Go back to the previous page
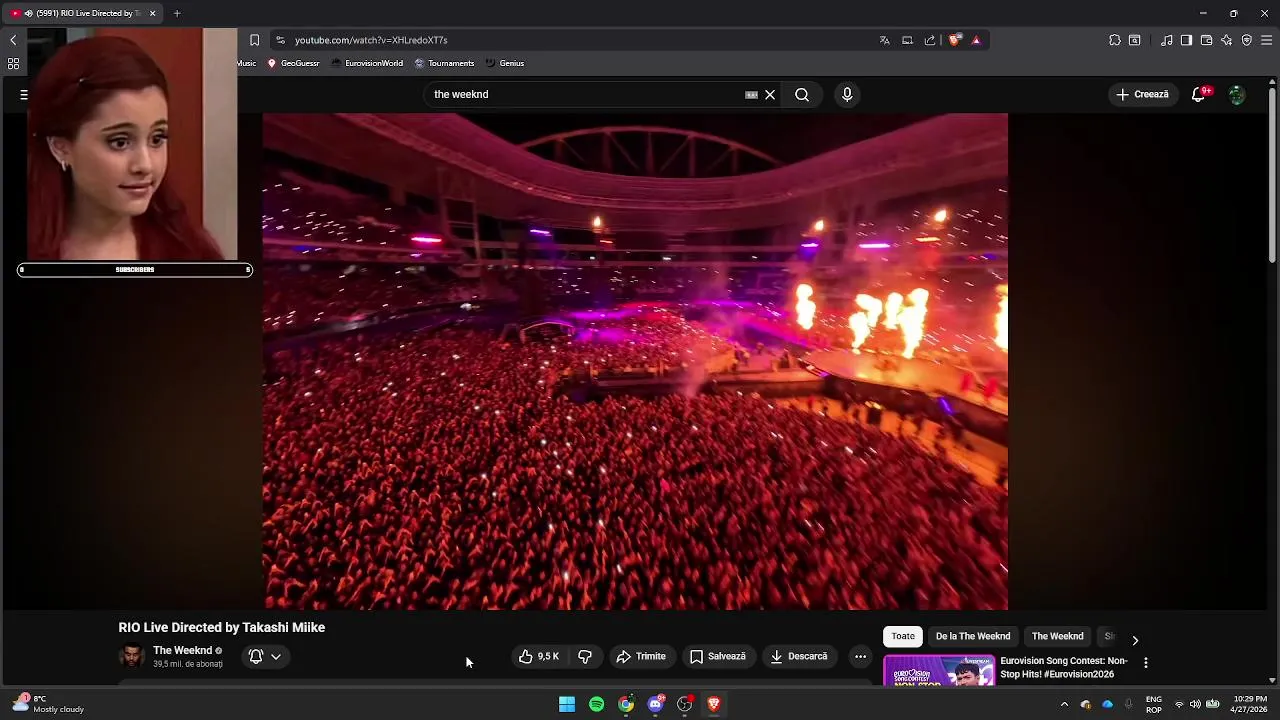This screenshot has height=720, width=1280. (x=13, y=40)
